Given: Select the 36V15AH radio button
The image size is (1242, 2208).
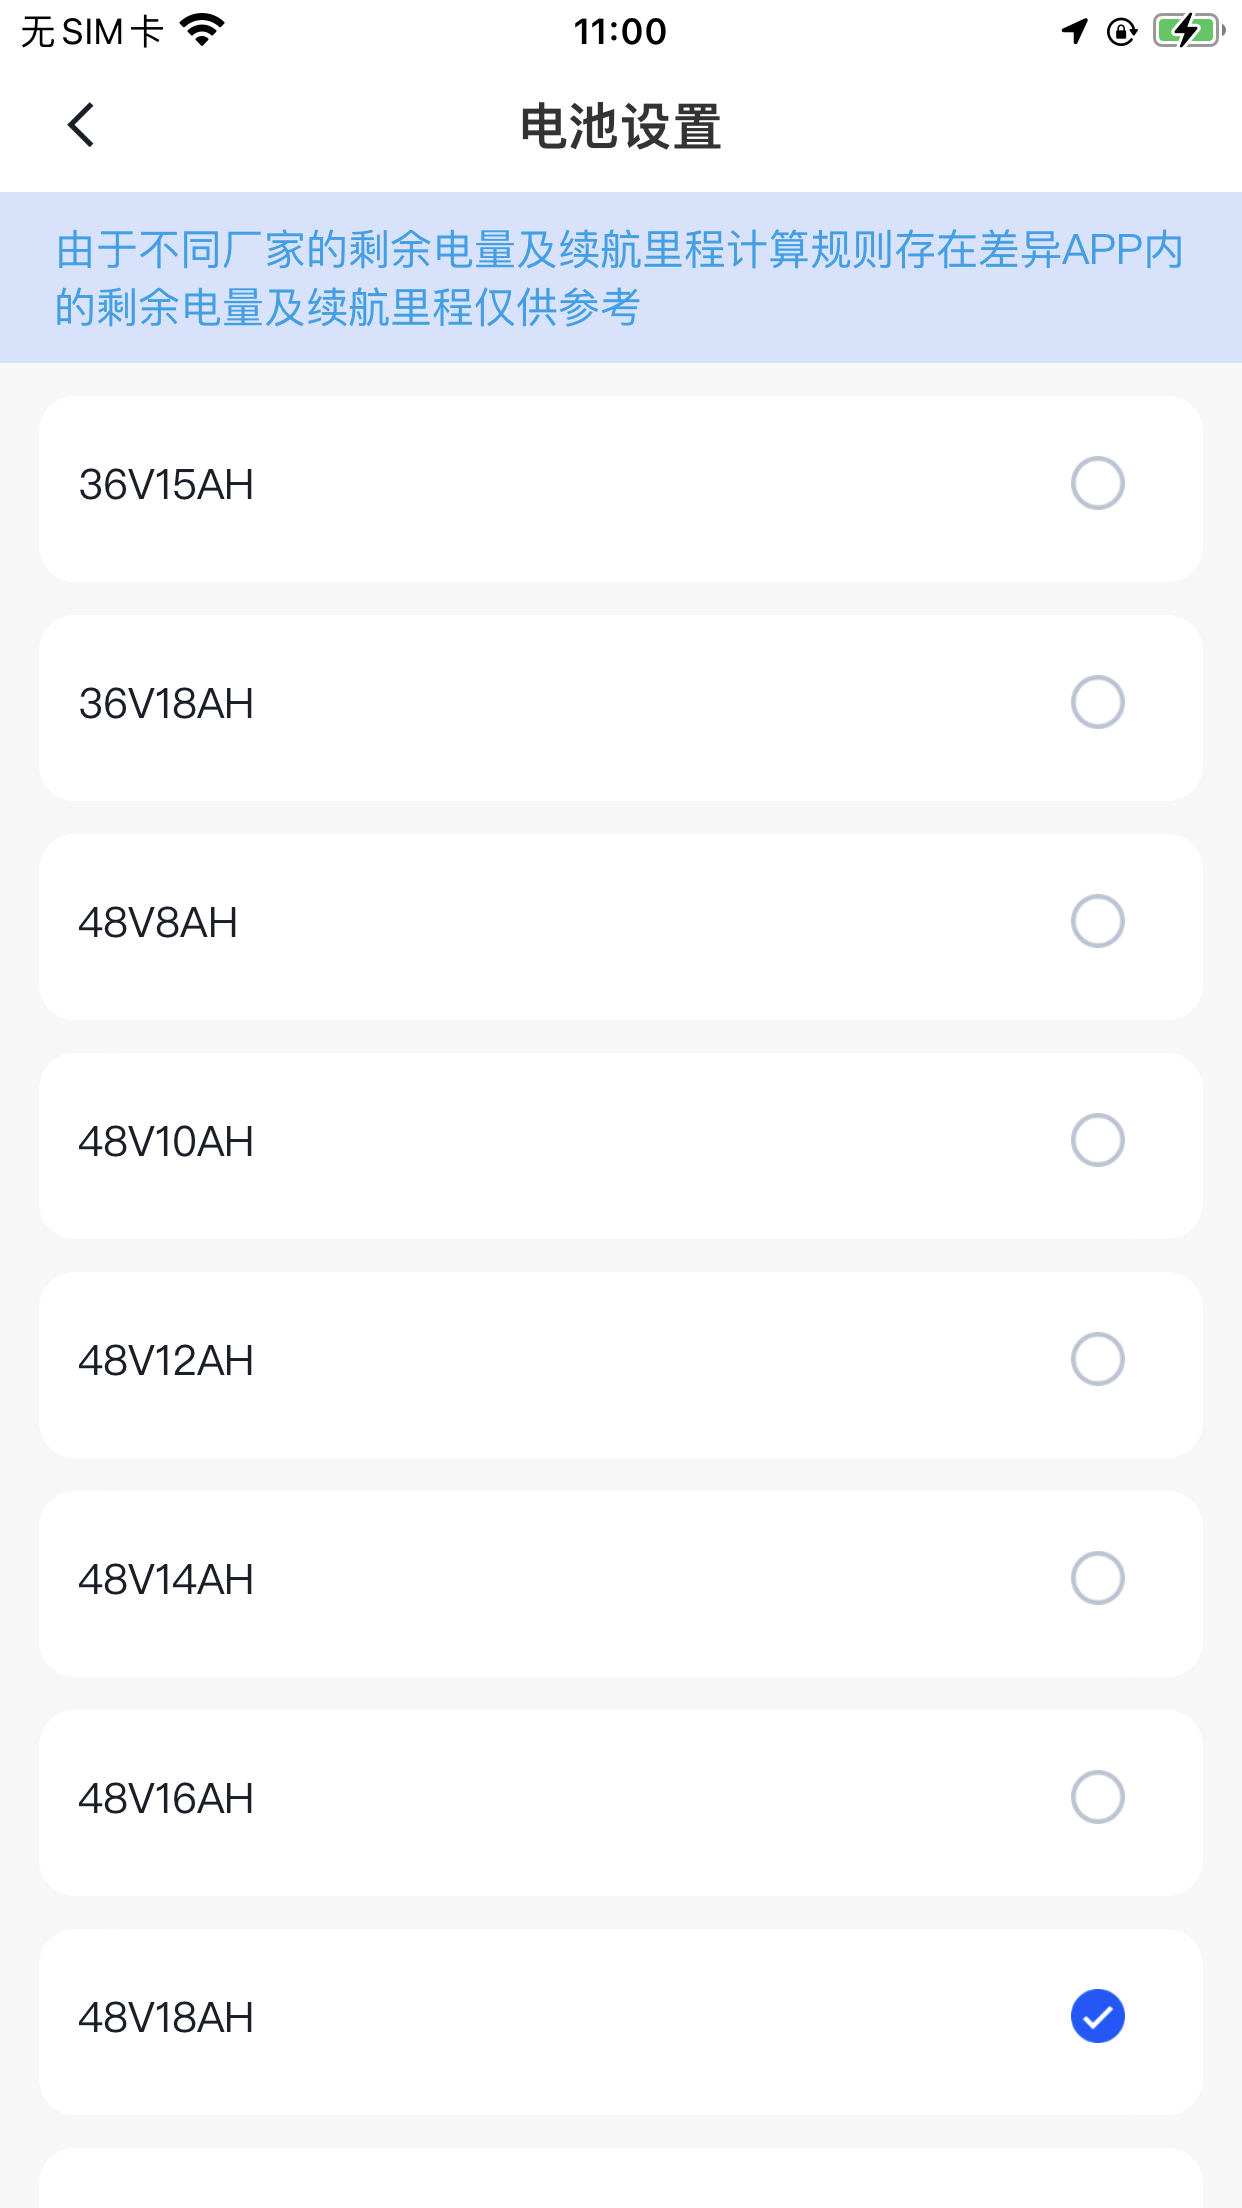Looking at the screenshot, I should pos(1097,483).
